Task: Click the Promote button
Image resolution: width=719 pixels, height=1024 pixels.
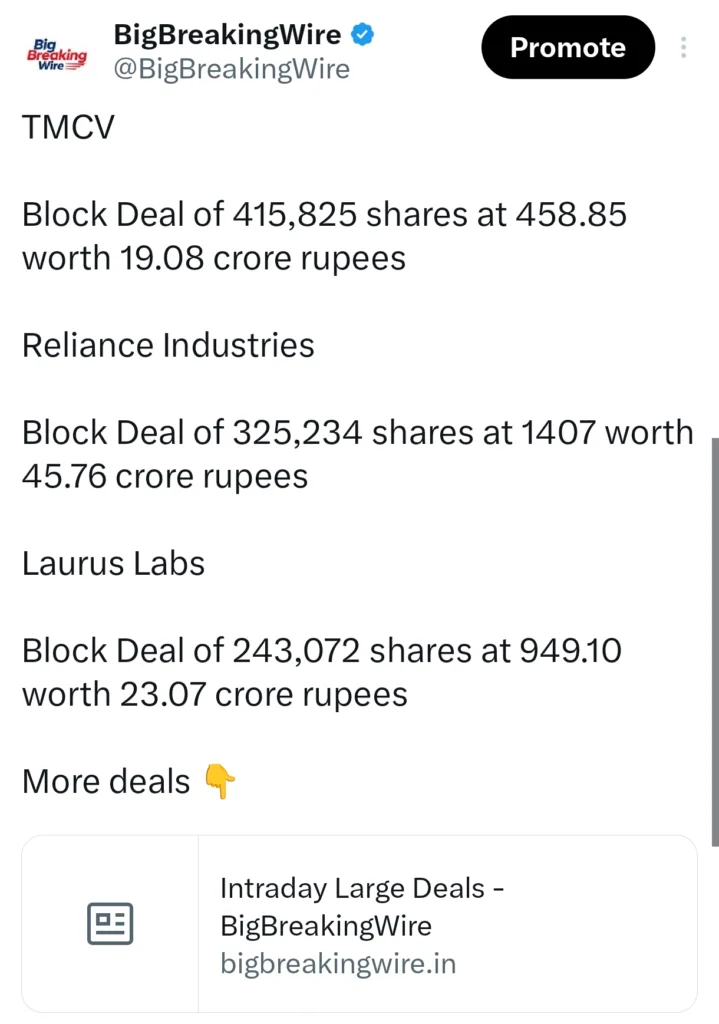Action: [x=567, y=47]
